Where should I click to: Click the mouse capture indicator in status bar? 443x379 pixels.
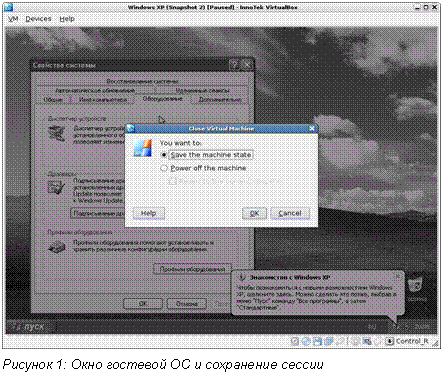pos(377,341)
